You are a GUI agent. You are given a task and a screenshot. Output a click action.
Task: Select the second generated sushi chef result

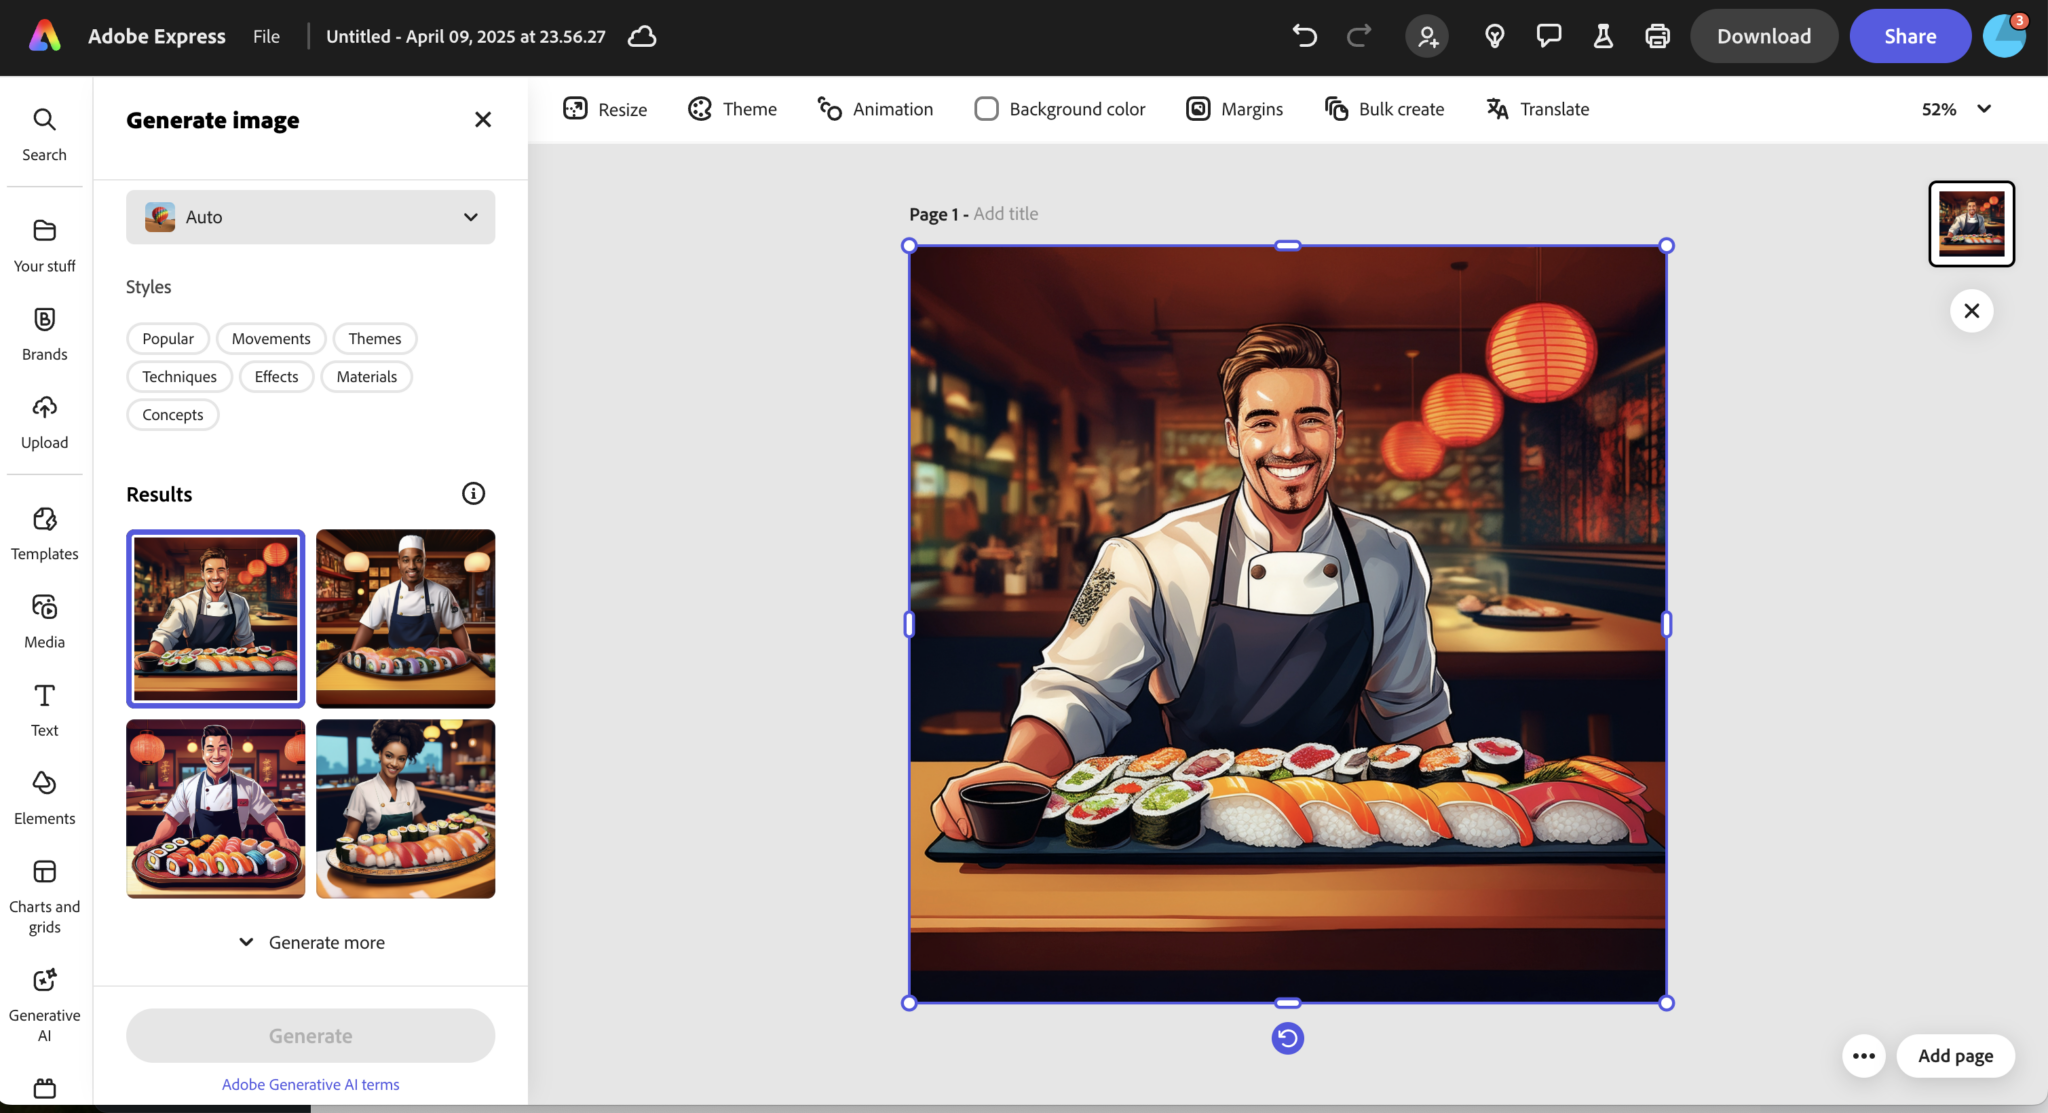coord(405,618)
